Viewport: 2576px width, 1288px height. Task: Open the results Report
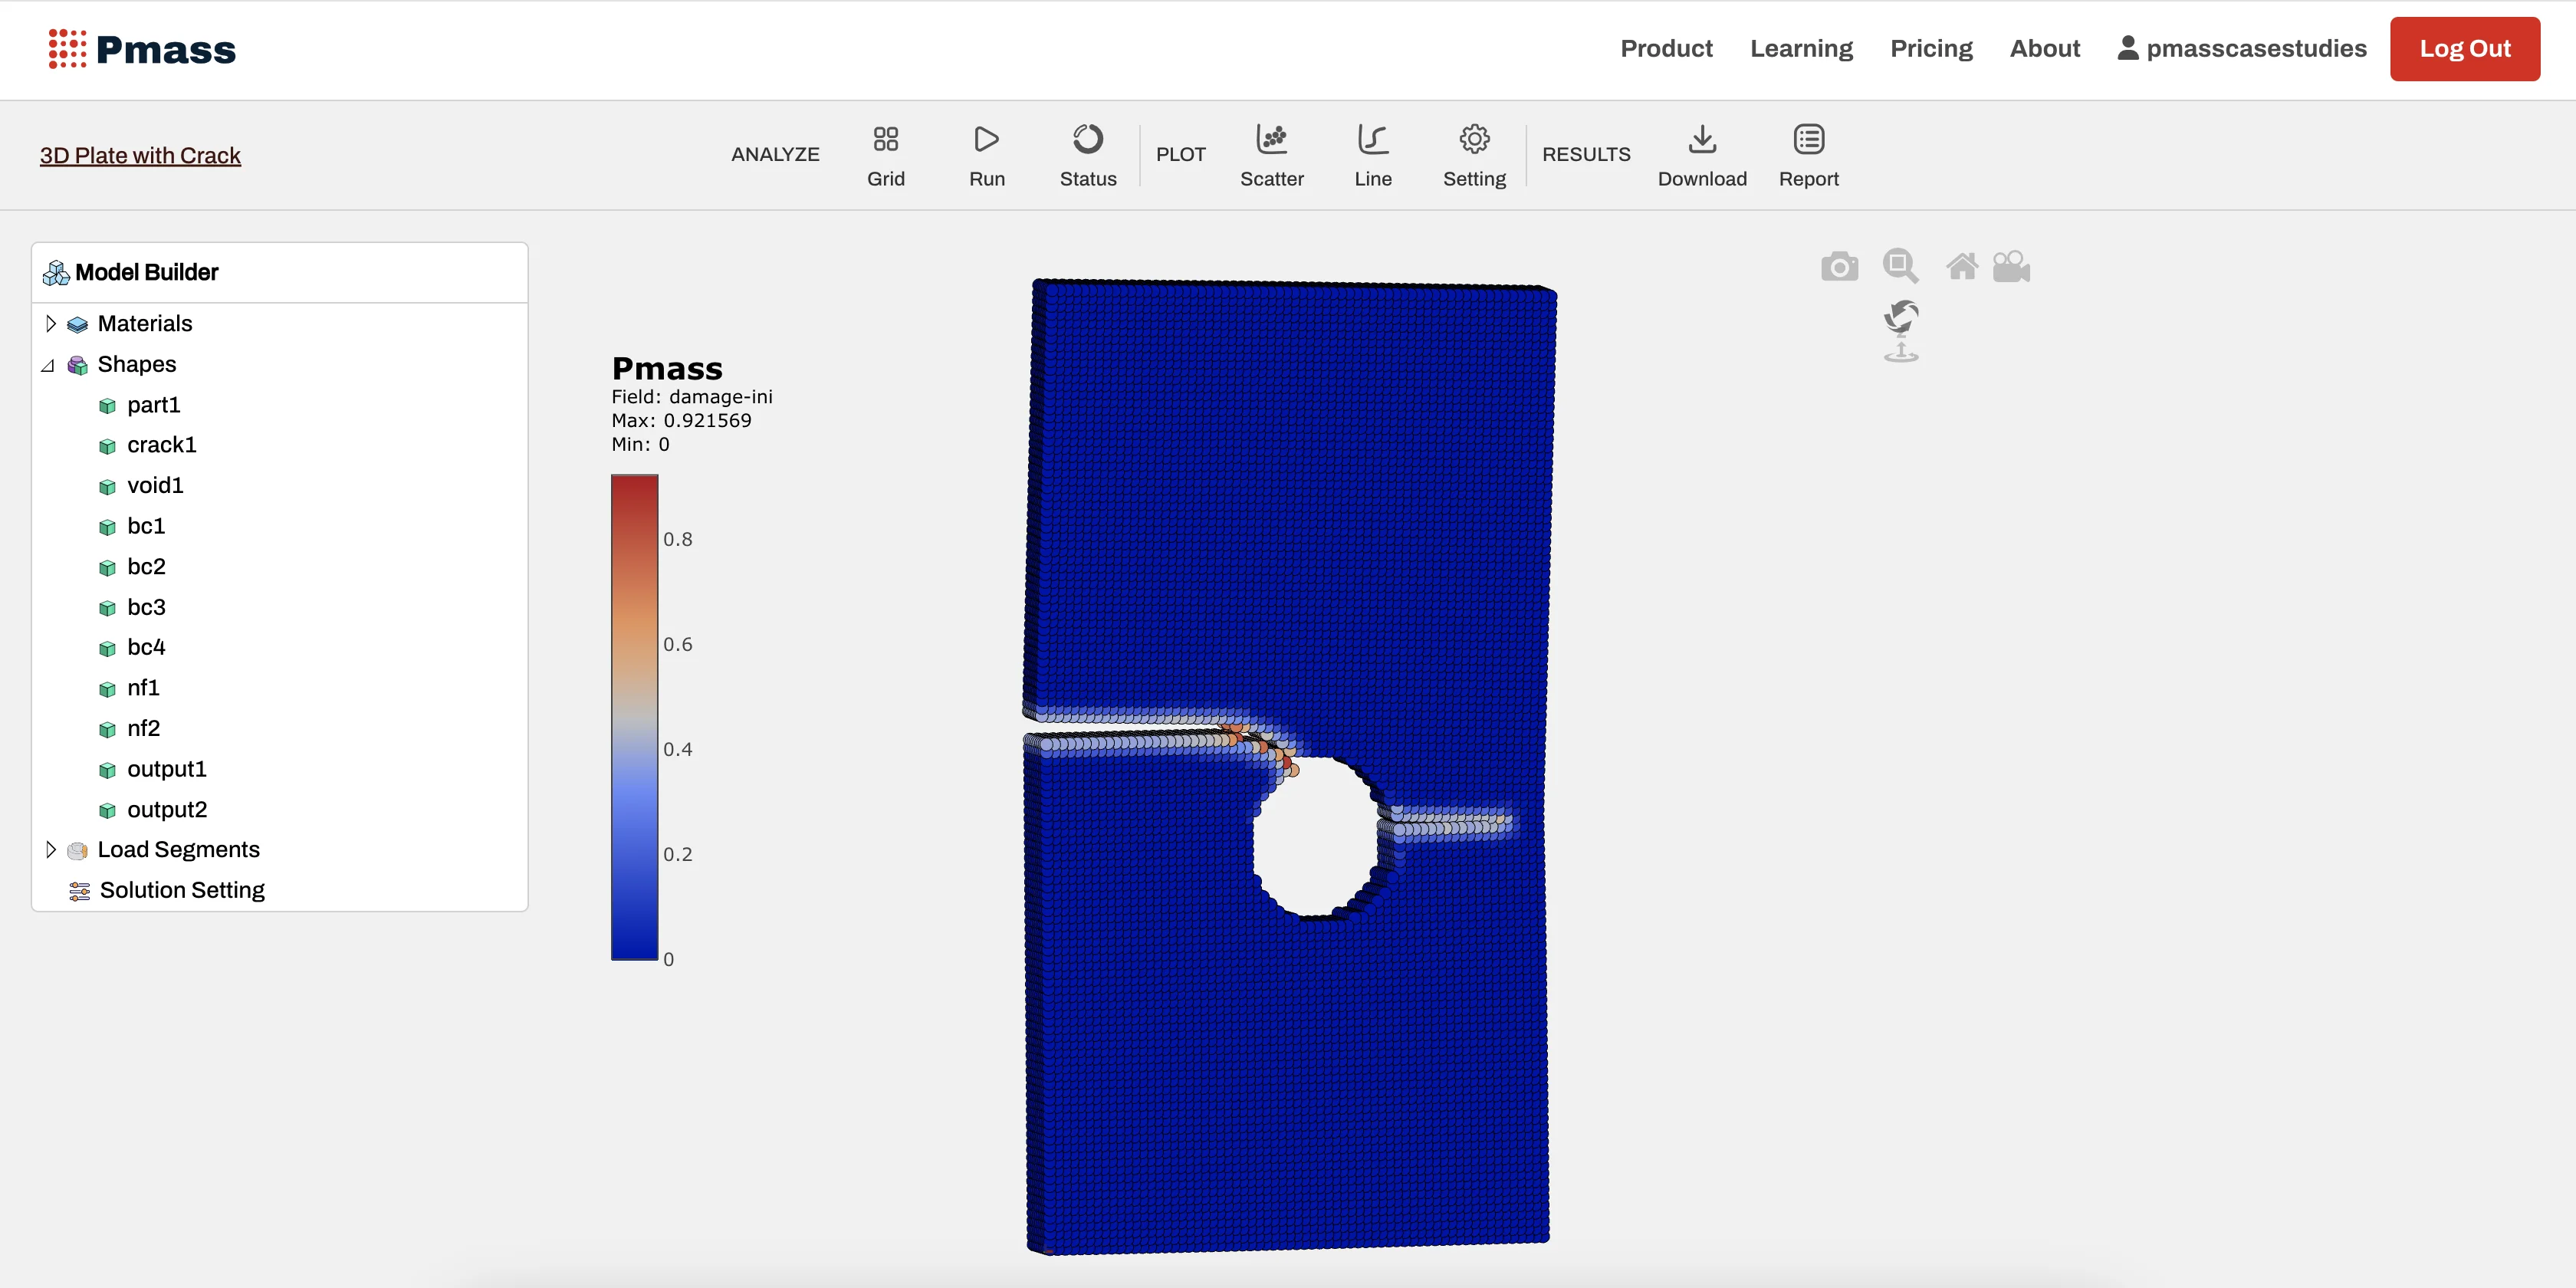click(x=1808, y=156)
